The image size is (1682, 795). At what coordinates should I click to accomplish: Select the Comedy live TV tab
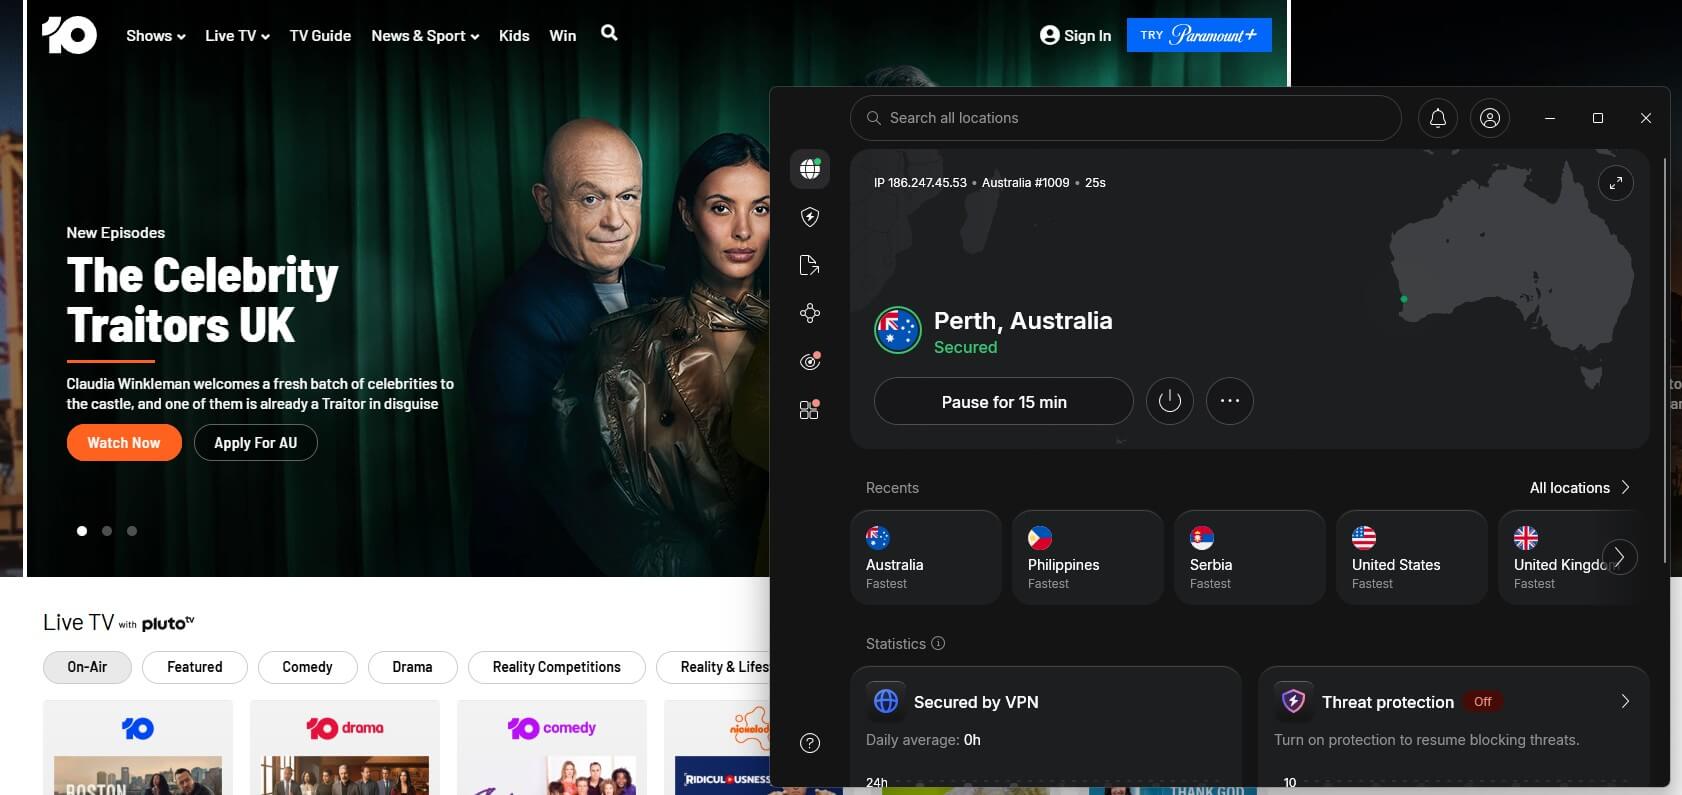[x=307, y=667]
